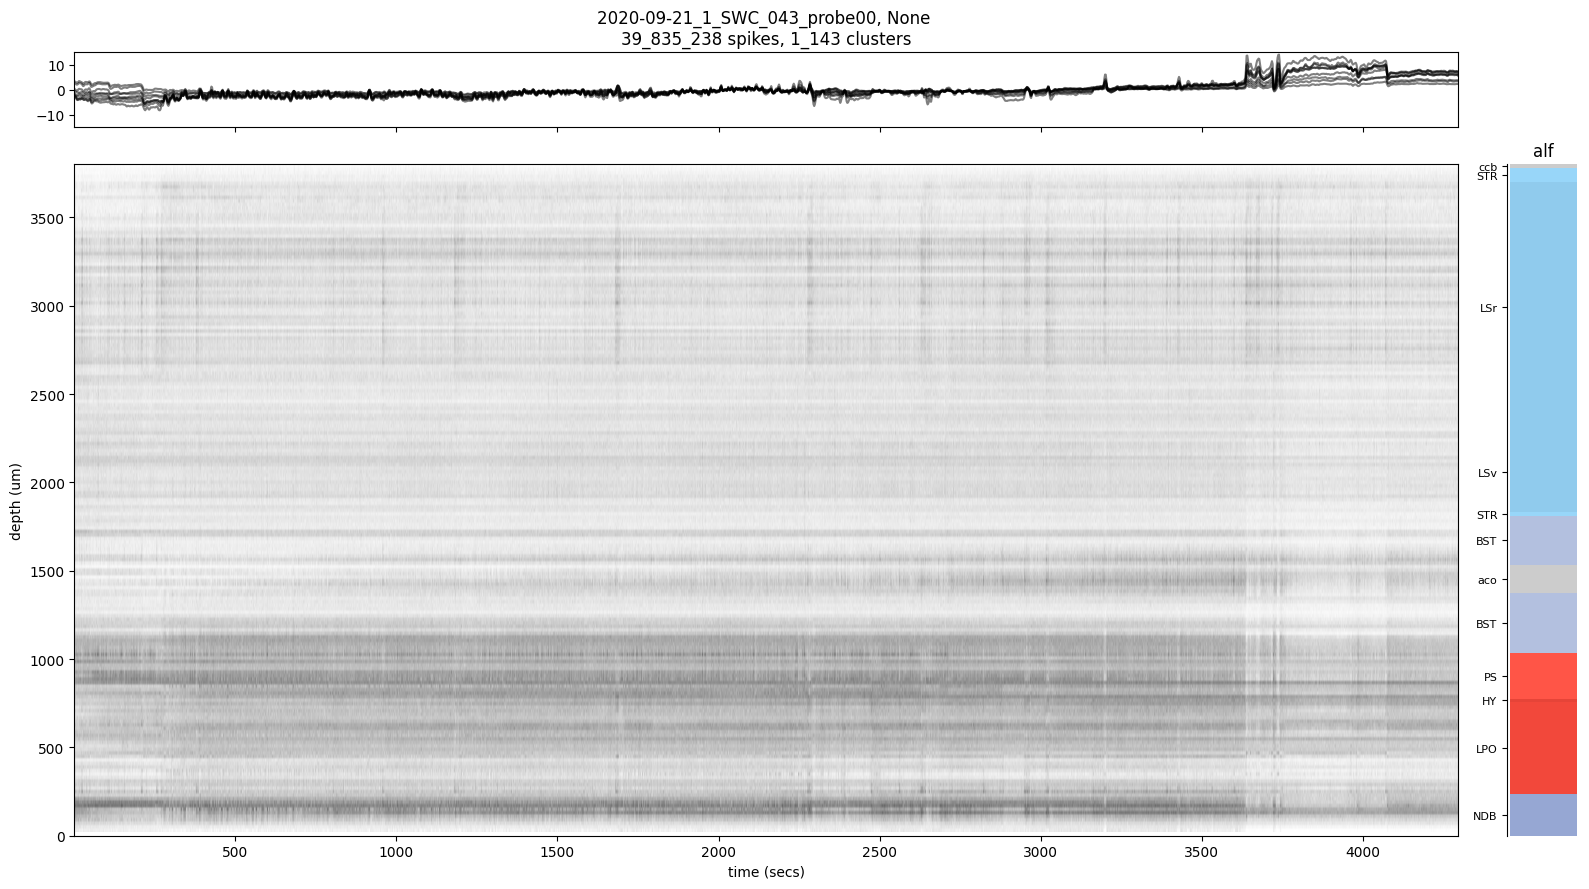Image resolution: width=1589 pixels, height=889 pixels.
Task: Click the 'time (secs)' axis label
Action: (765, 872)
